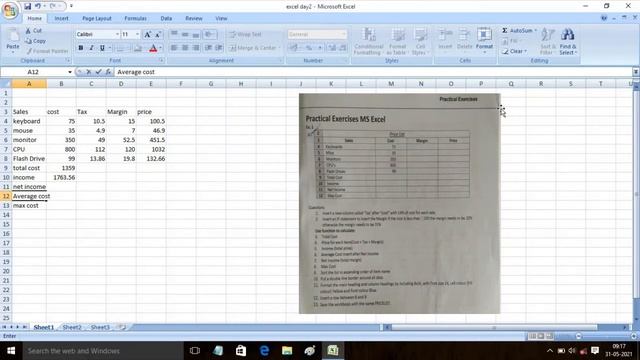Open the Font dialog launcher
This screenshot has width=640, height=360.
pos(162,60)
